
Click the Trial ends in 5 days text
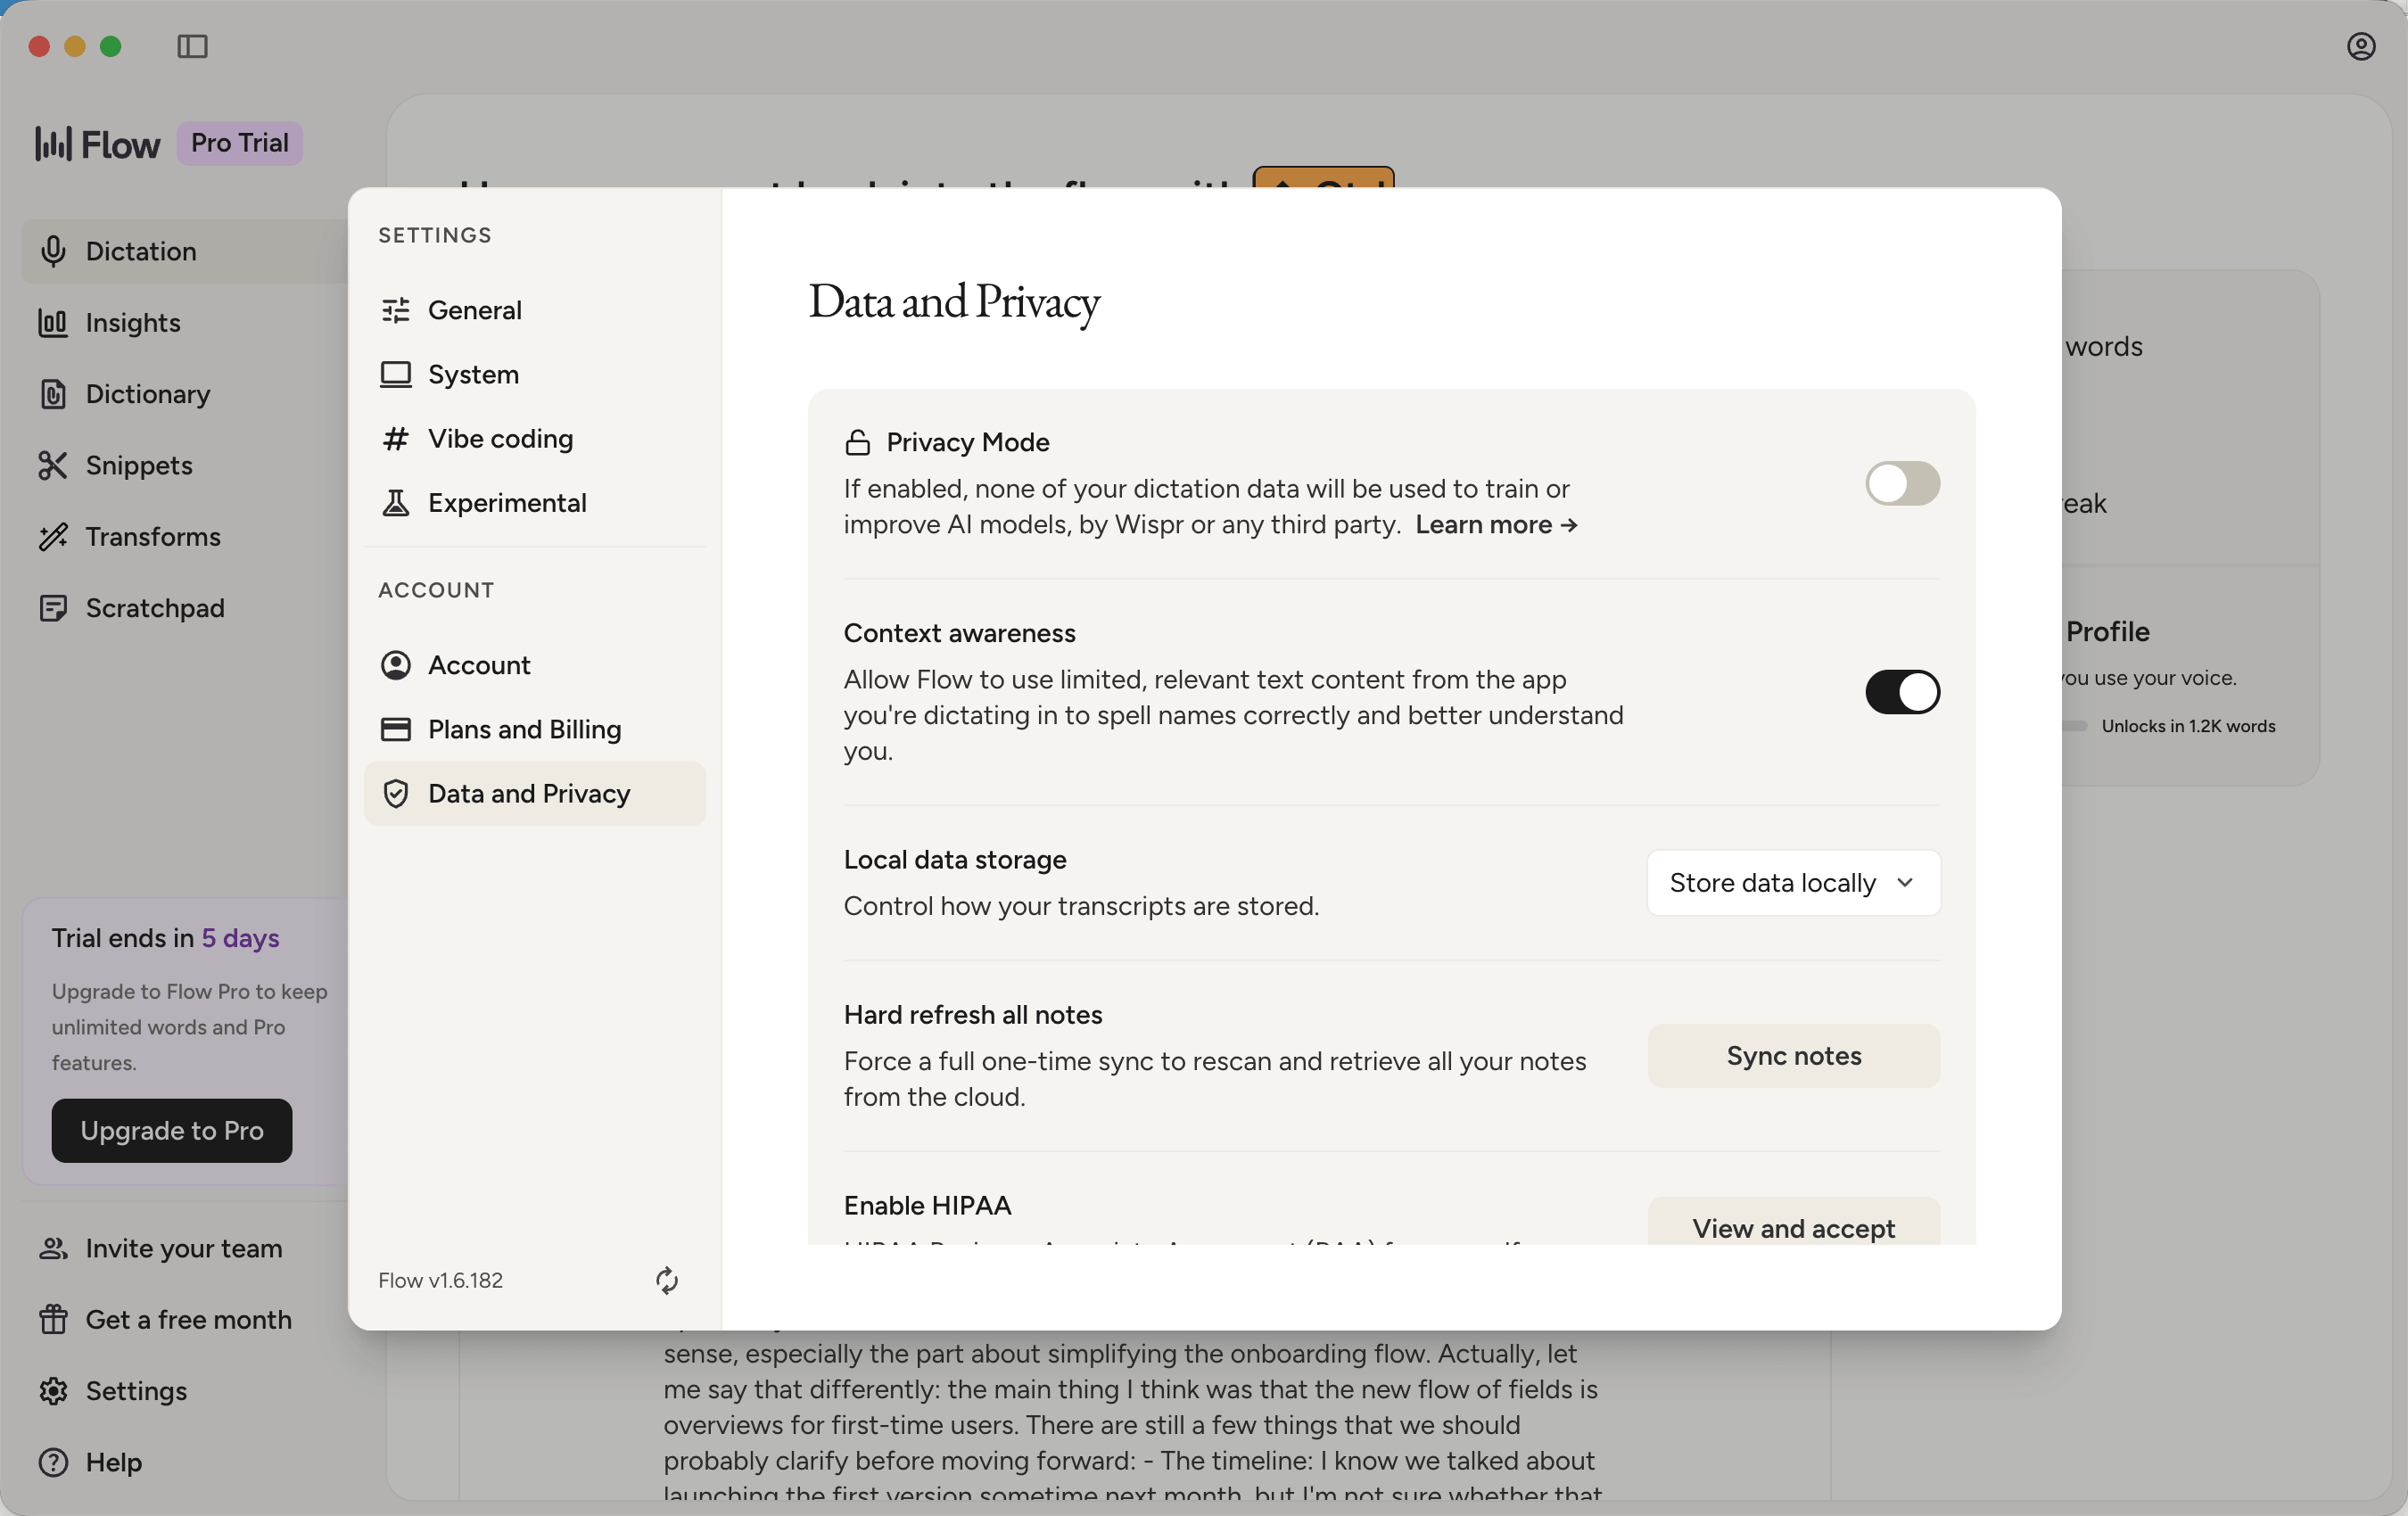(x=166, y=938)
